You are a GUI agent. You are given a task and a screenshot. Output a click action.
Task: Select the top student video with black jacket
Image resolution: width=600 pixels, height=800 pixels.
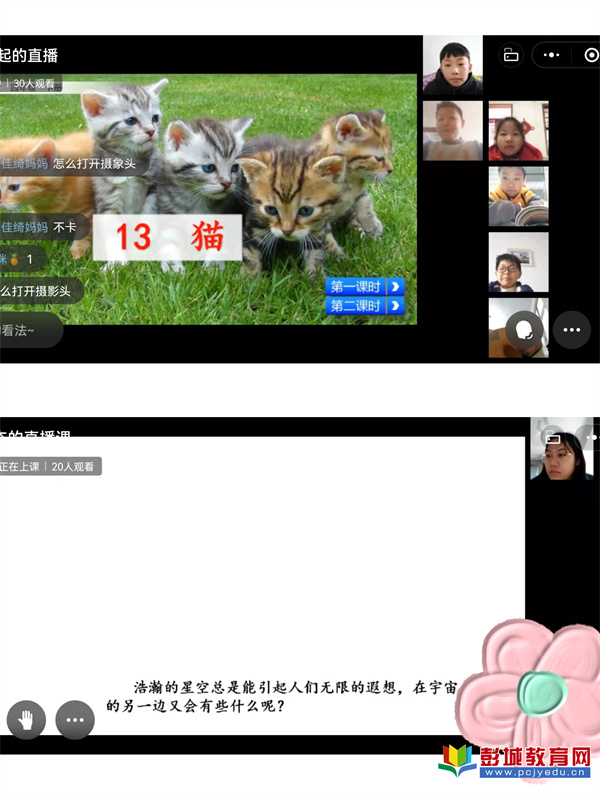click(x=453, y=65)
